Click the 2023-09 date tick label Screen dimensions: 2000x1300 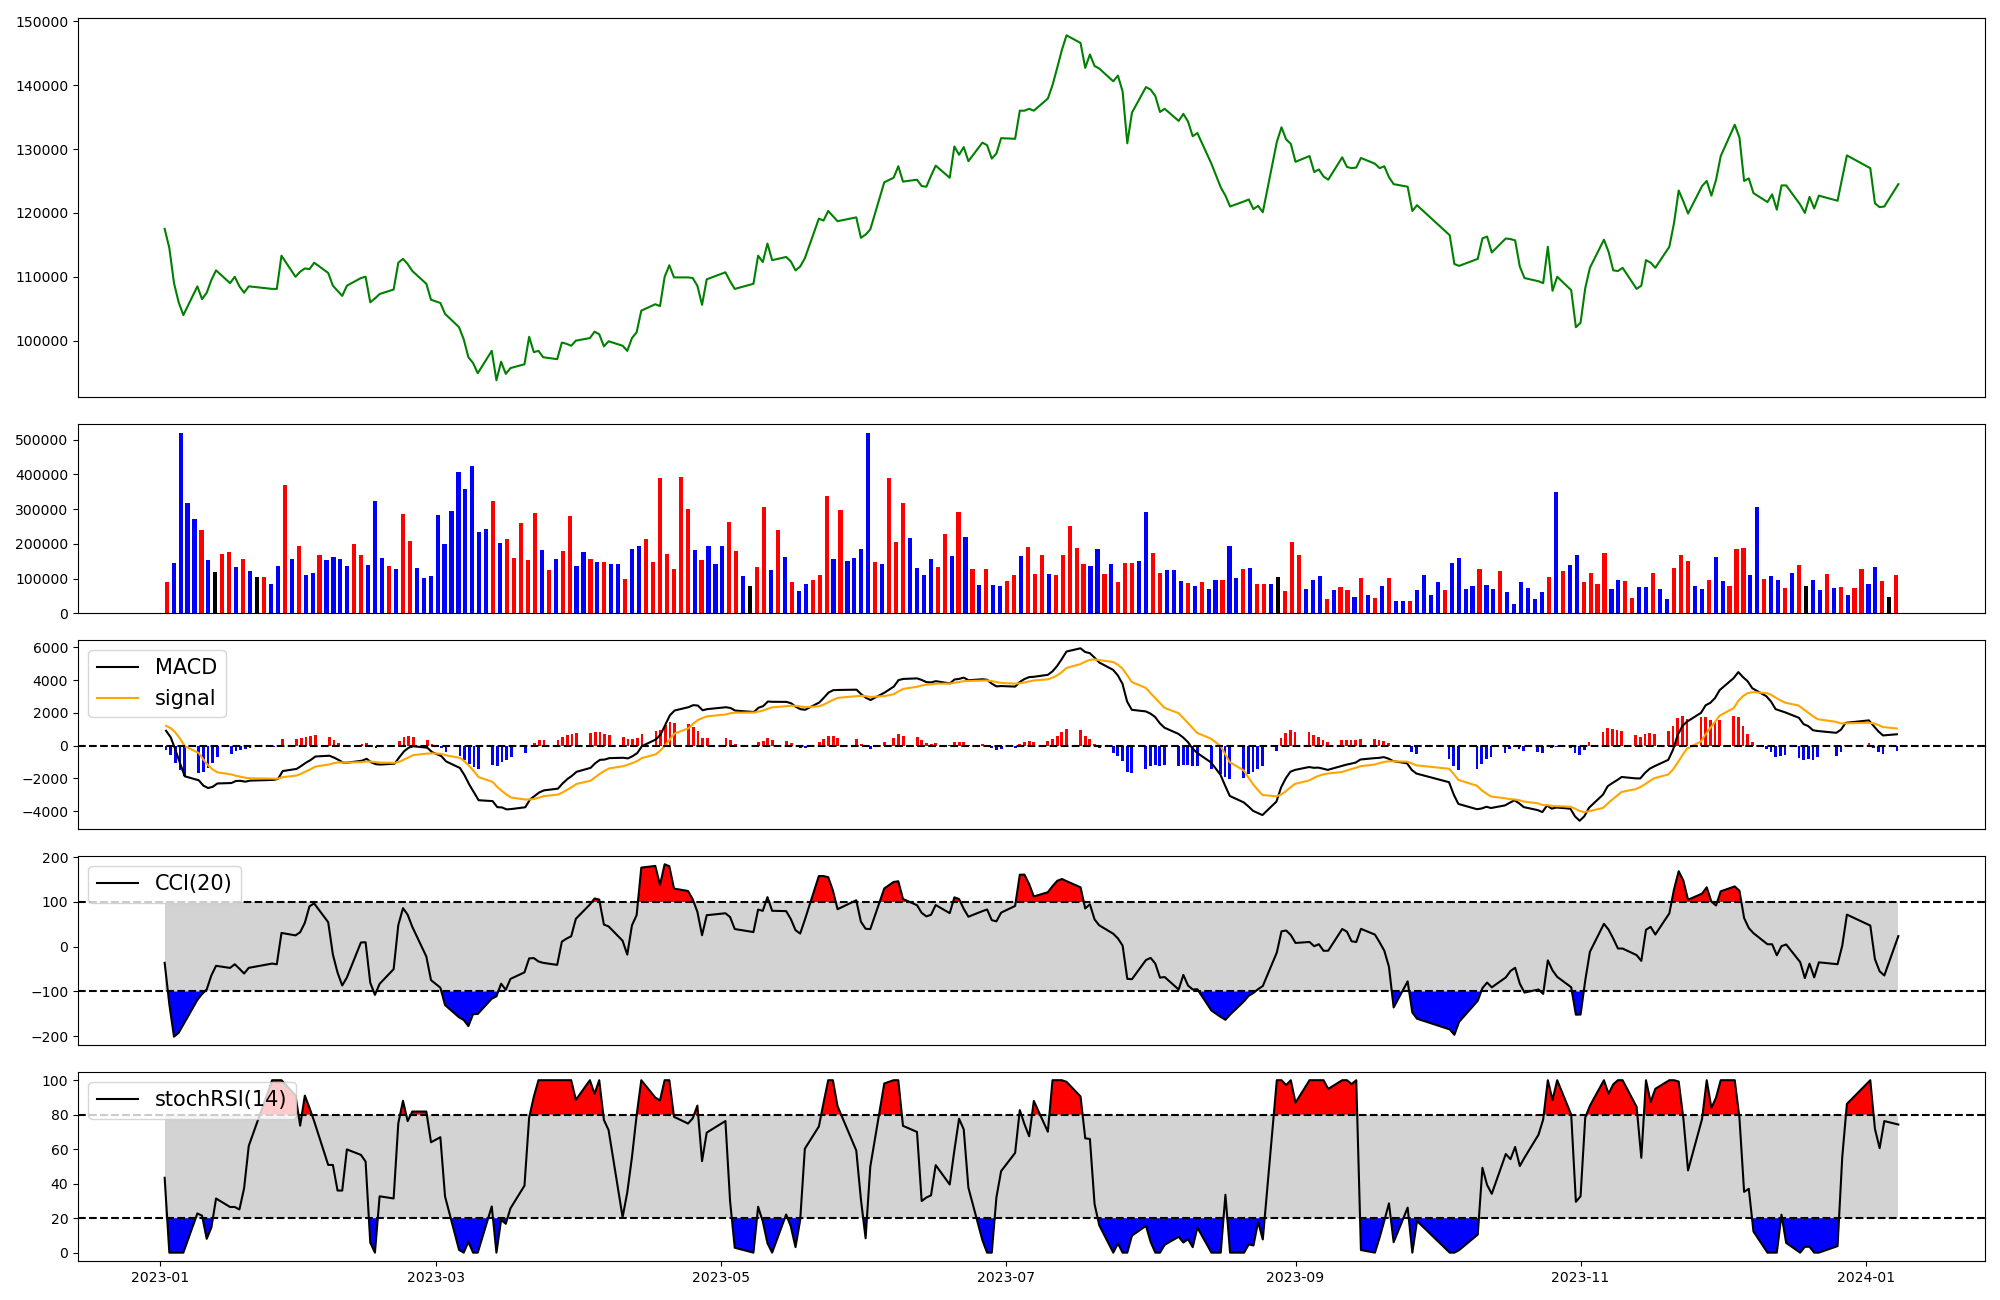pyautogui.click(x=1295, y=1277)
